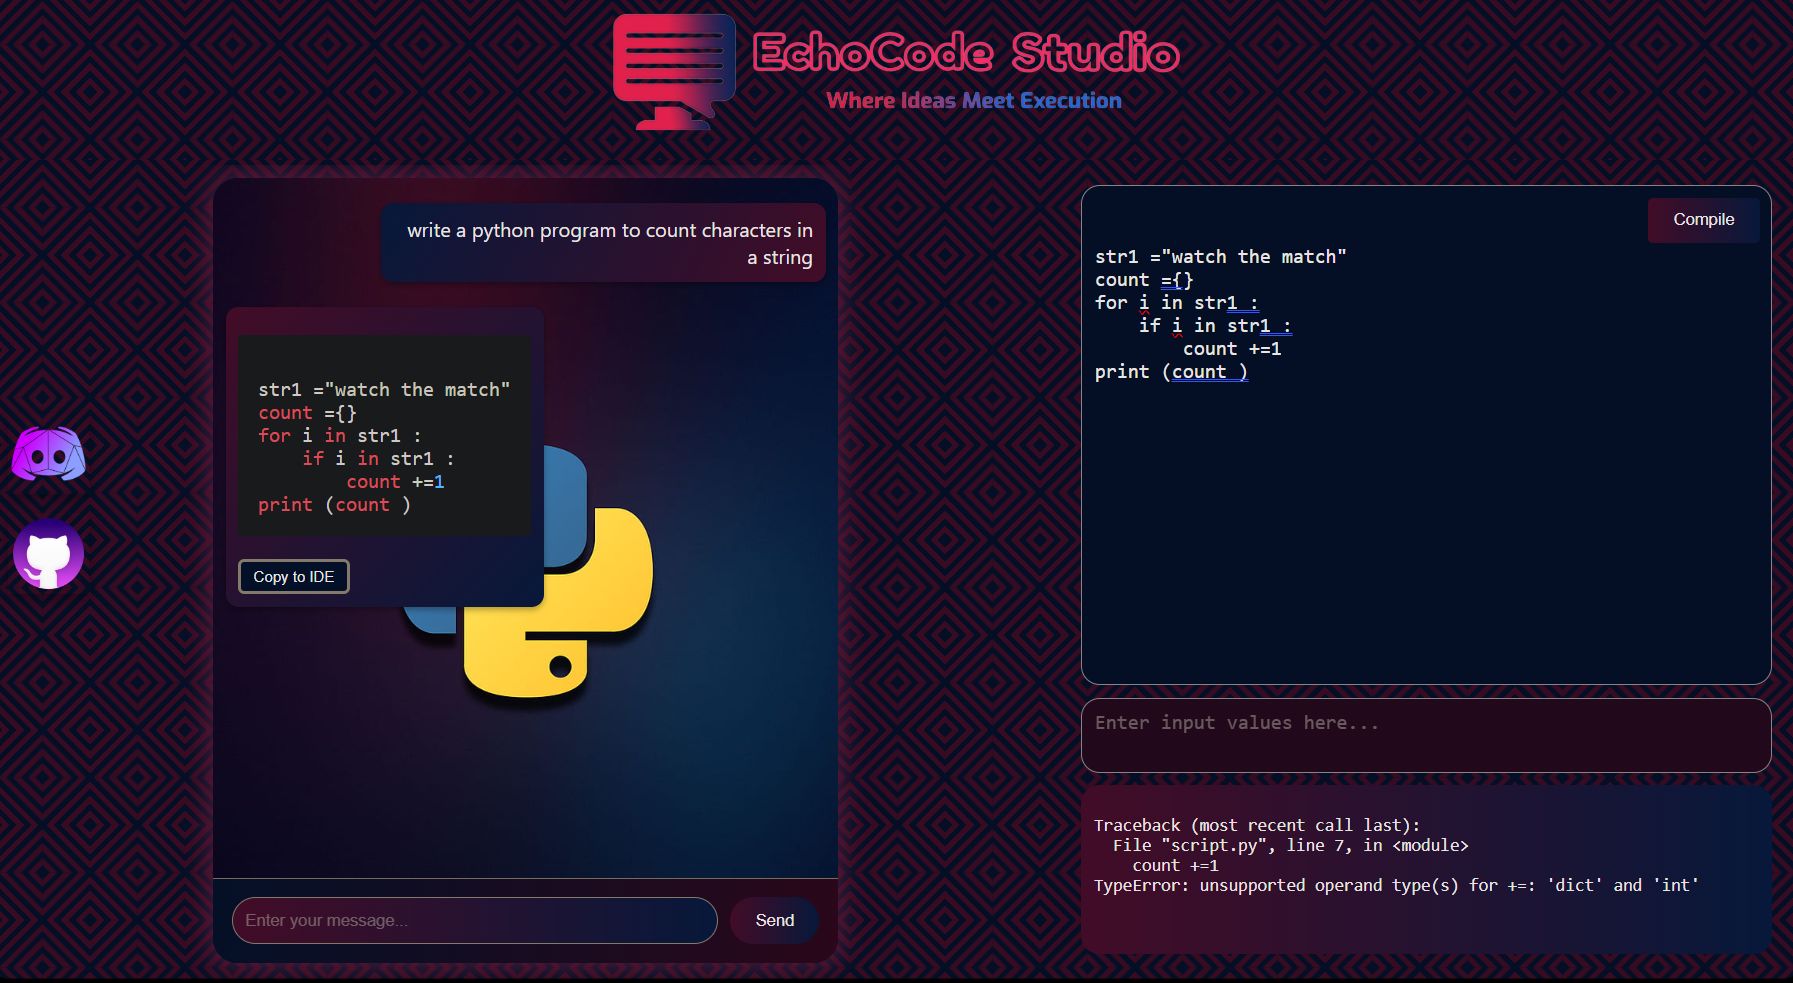Click the 'Where Ideas Meet Execution' tagline
Screen dimensions: 1793x983
tap(974, 101)
